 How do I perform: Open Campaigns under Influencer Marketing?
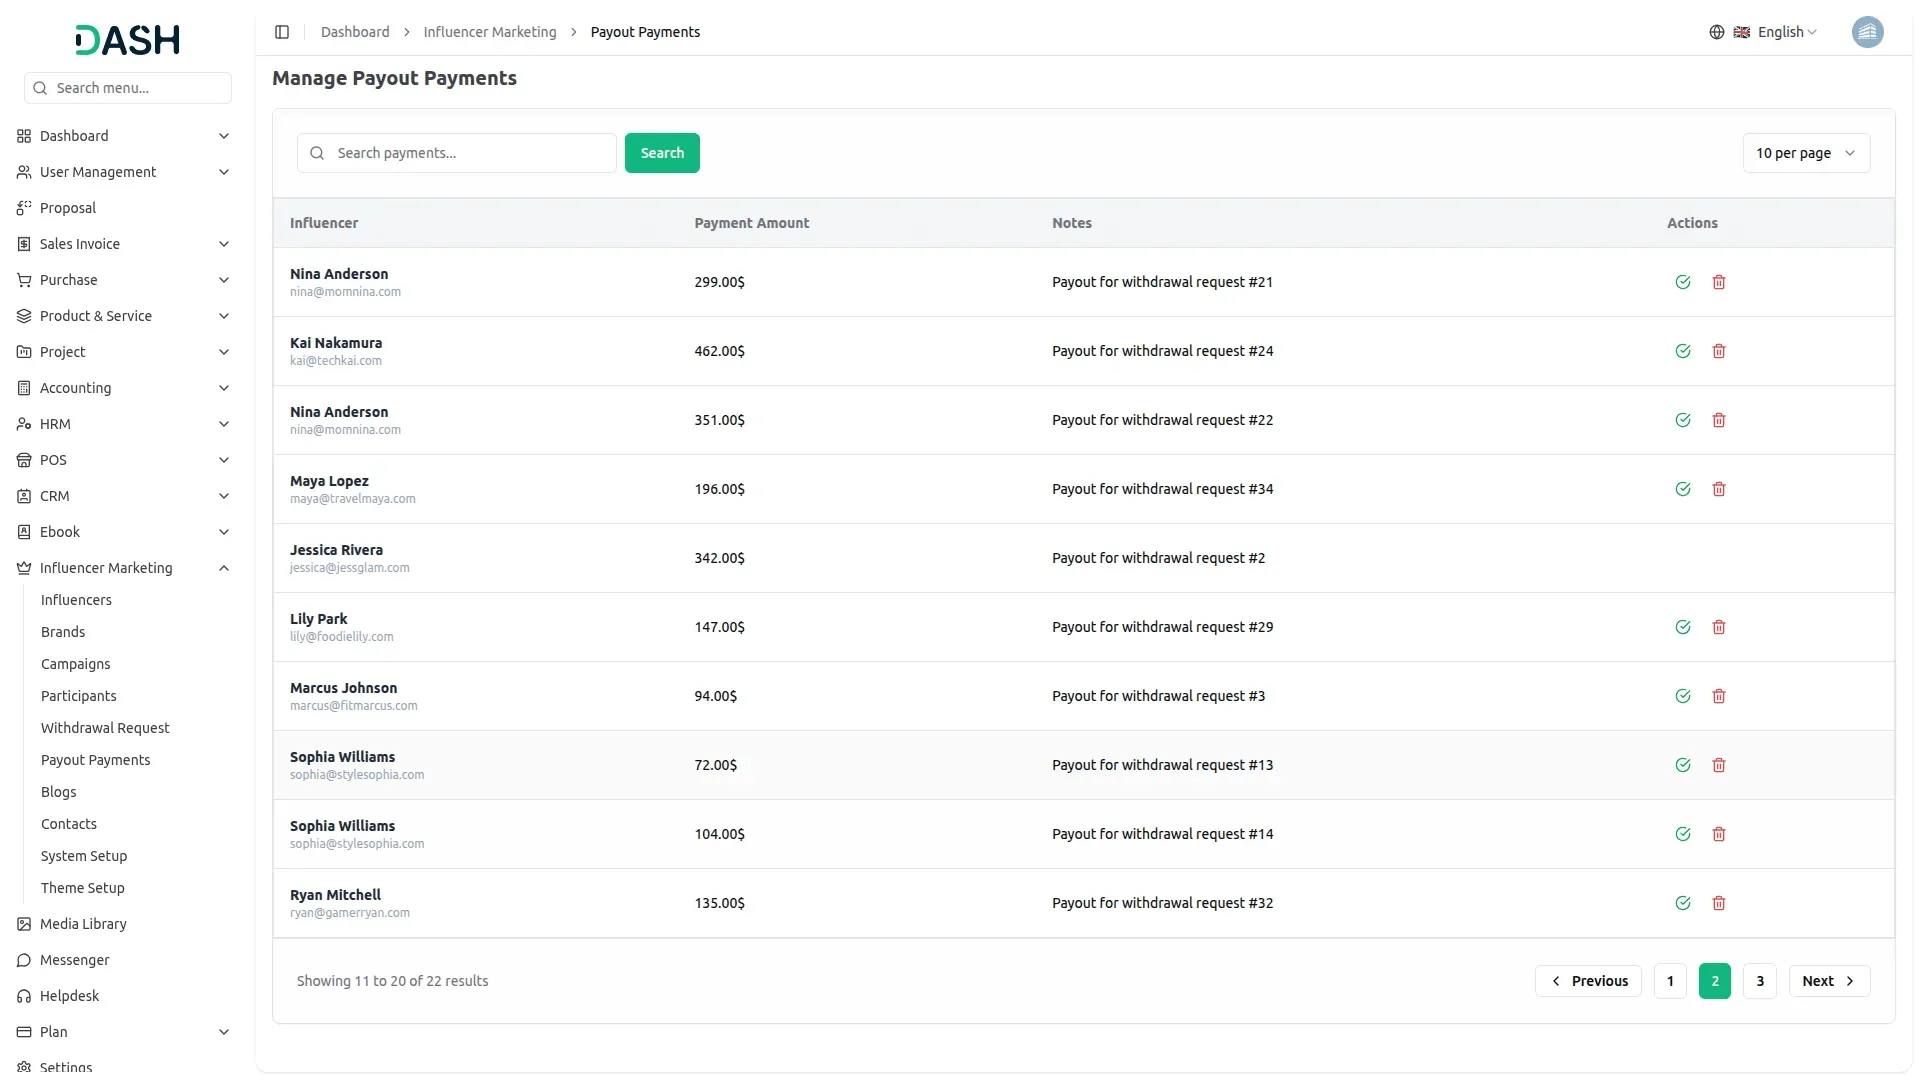(x=75, y=664)
